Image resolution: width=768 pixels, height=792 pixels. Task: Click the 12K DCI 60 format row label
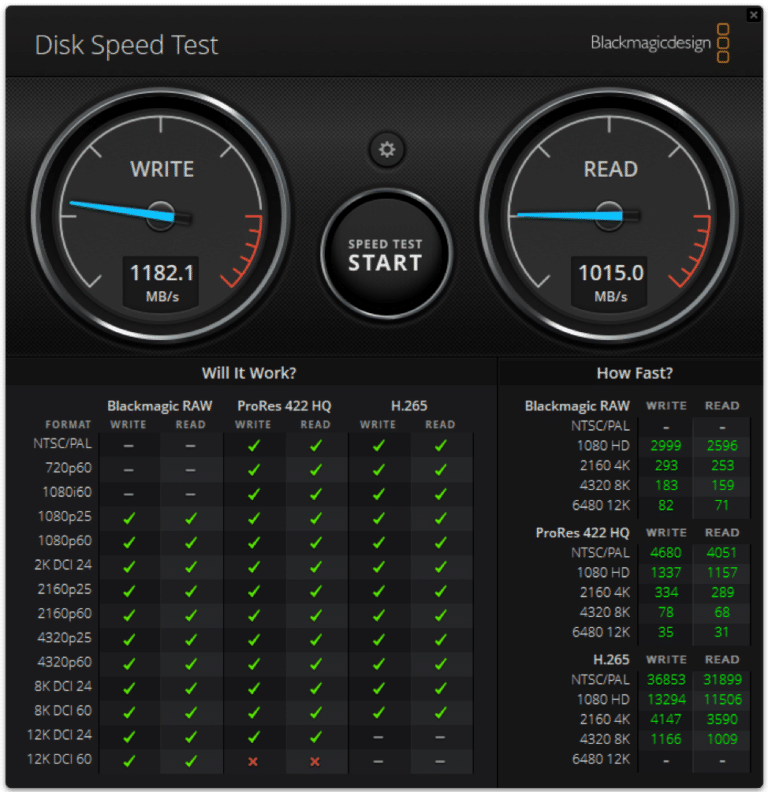tap(60, 759)
